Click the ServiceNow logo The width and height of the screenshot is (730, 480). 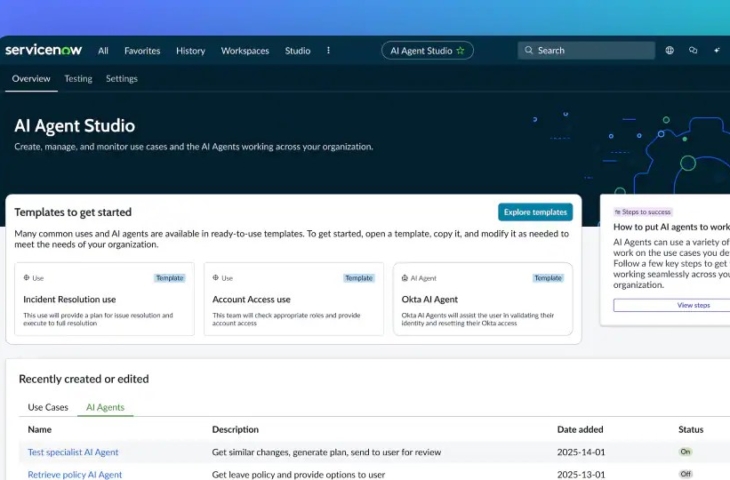tap(43, 50)
